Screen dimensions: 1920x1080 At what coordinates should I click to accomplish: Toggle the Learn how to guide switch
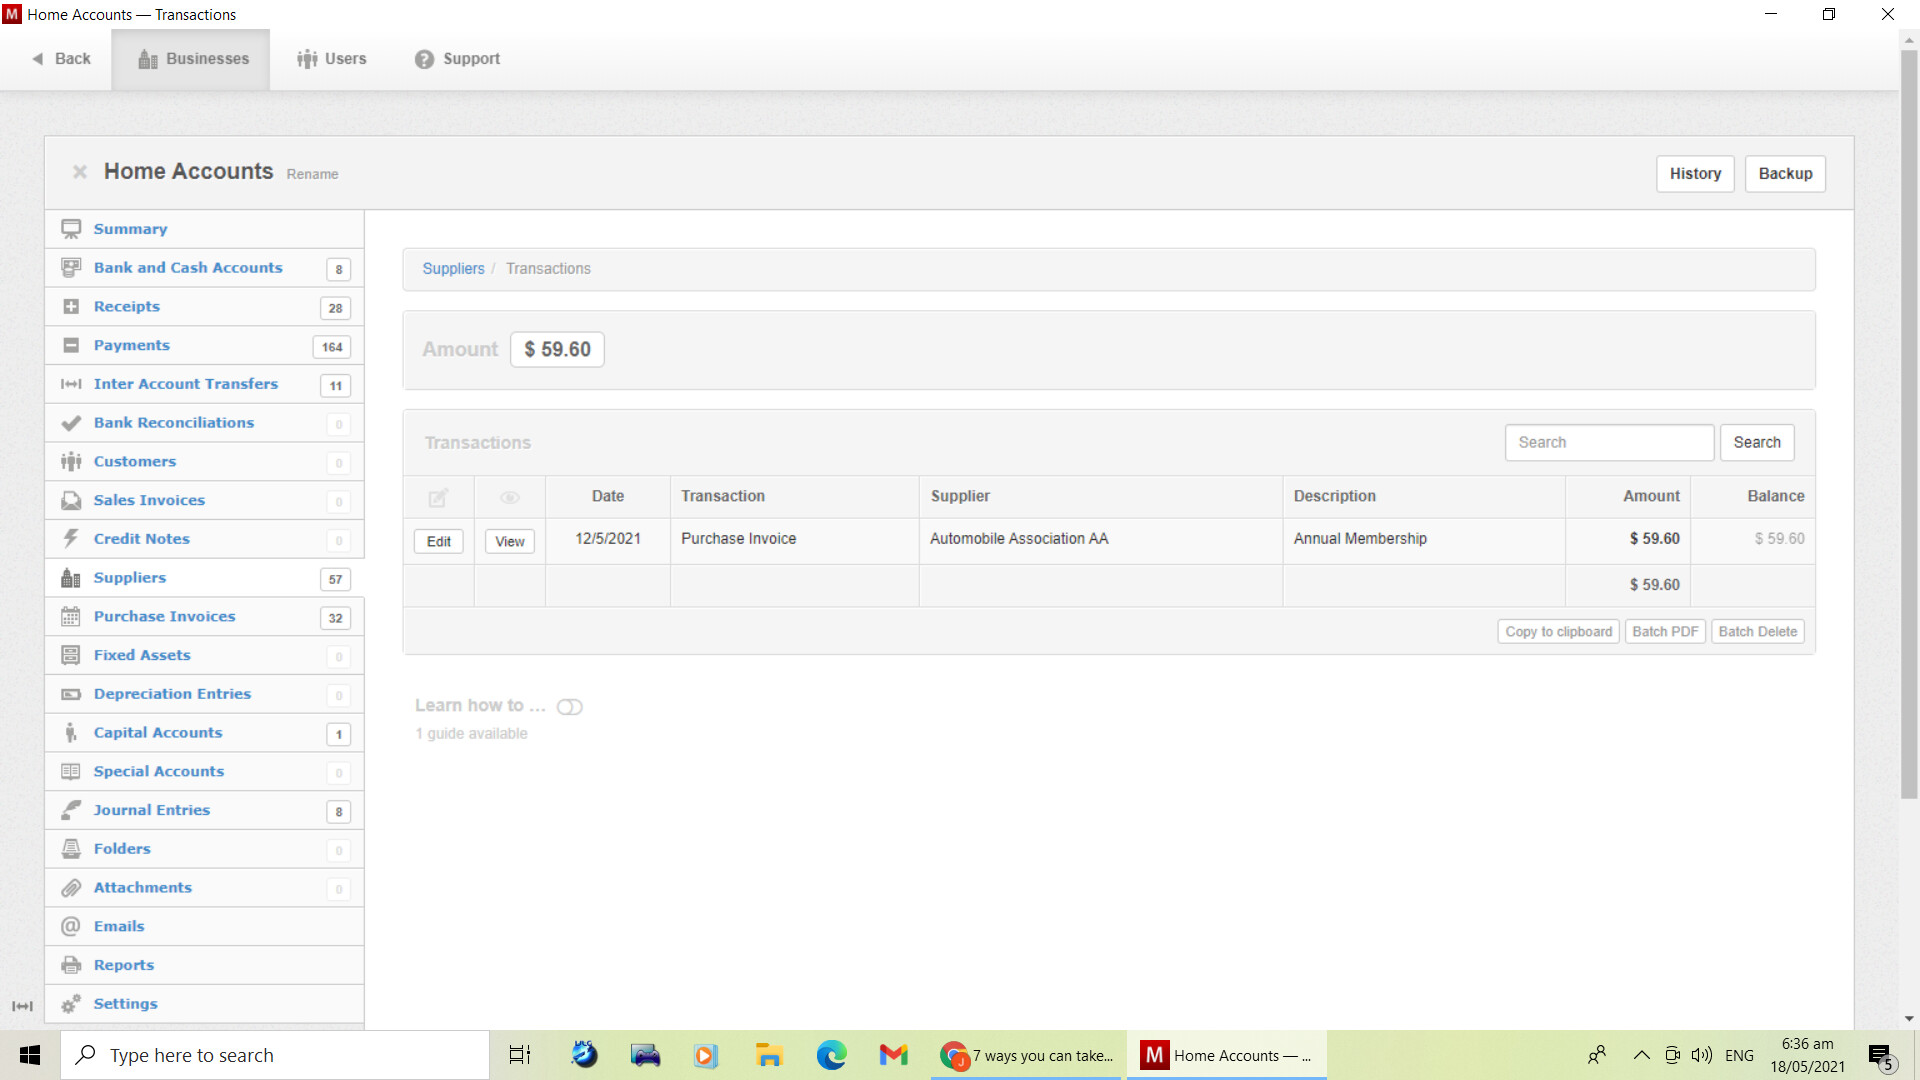[x=570, y=707]
